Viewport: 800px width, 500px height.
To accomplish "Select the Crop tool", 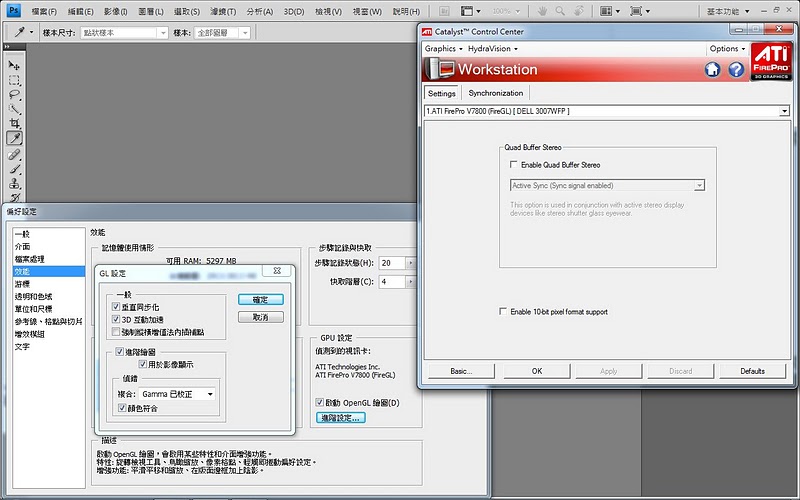I will click(14, 123).
